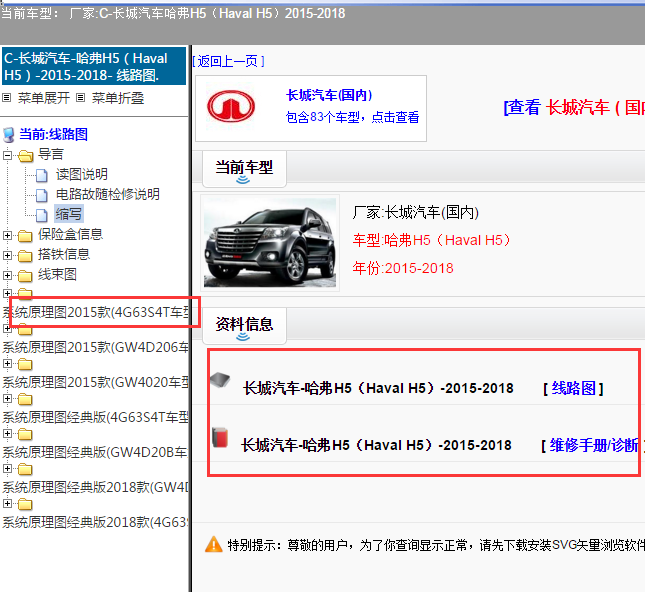Click folder icon above 系统原理图2015款(4G63S4T

(25, 293)
